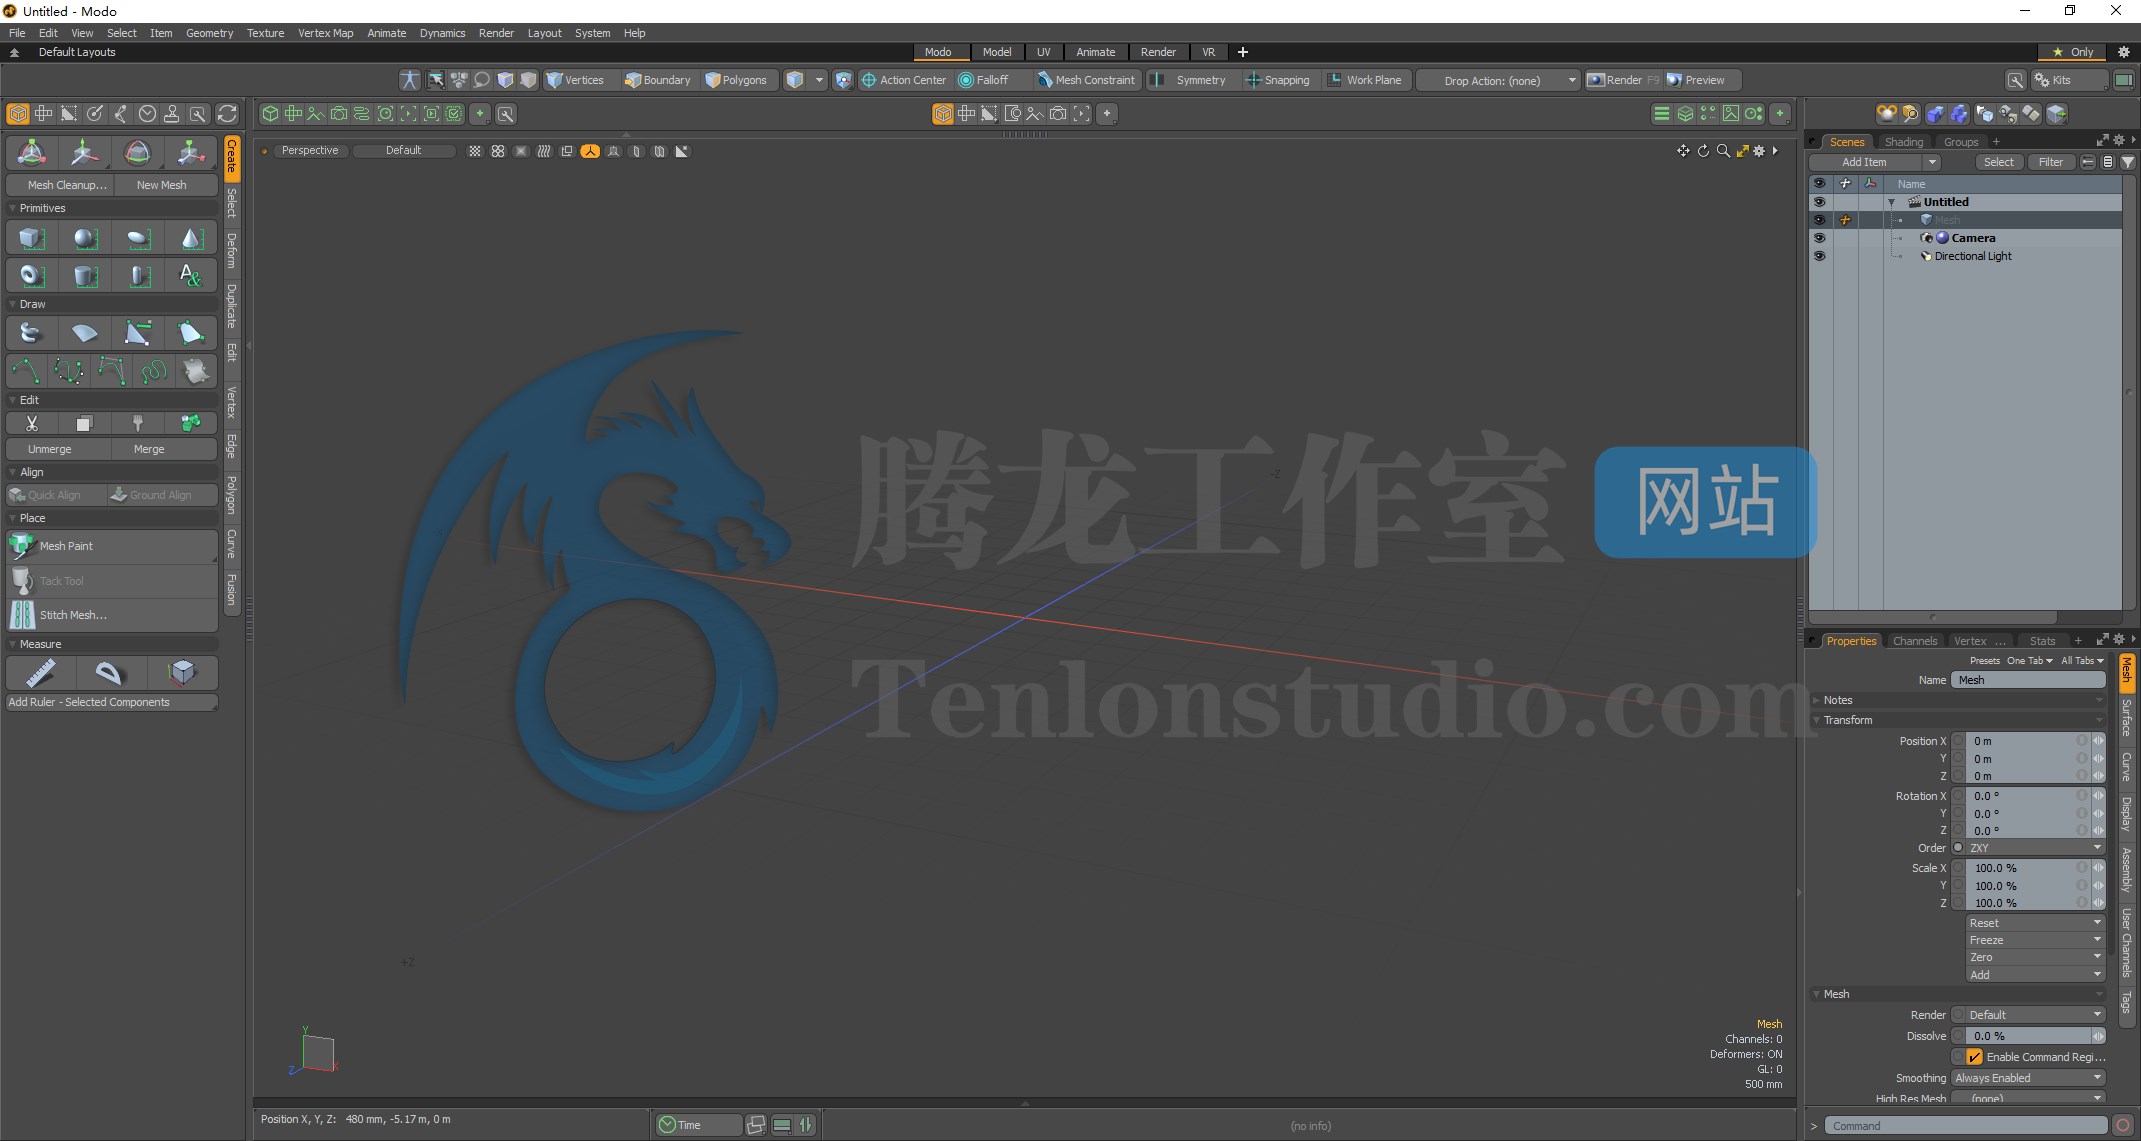Open Action Center options
2141x1141 pixels.
pos(904,80)
